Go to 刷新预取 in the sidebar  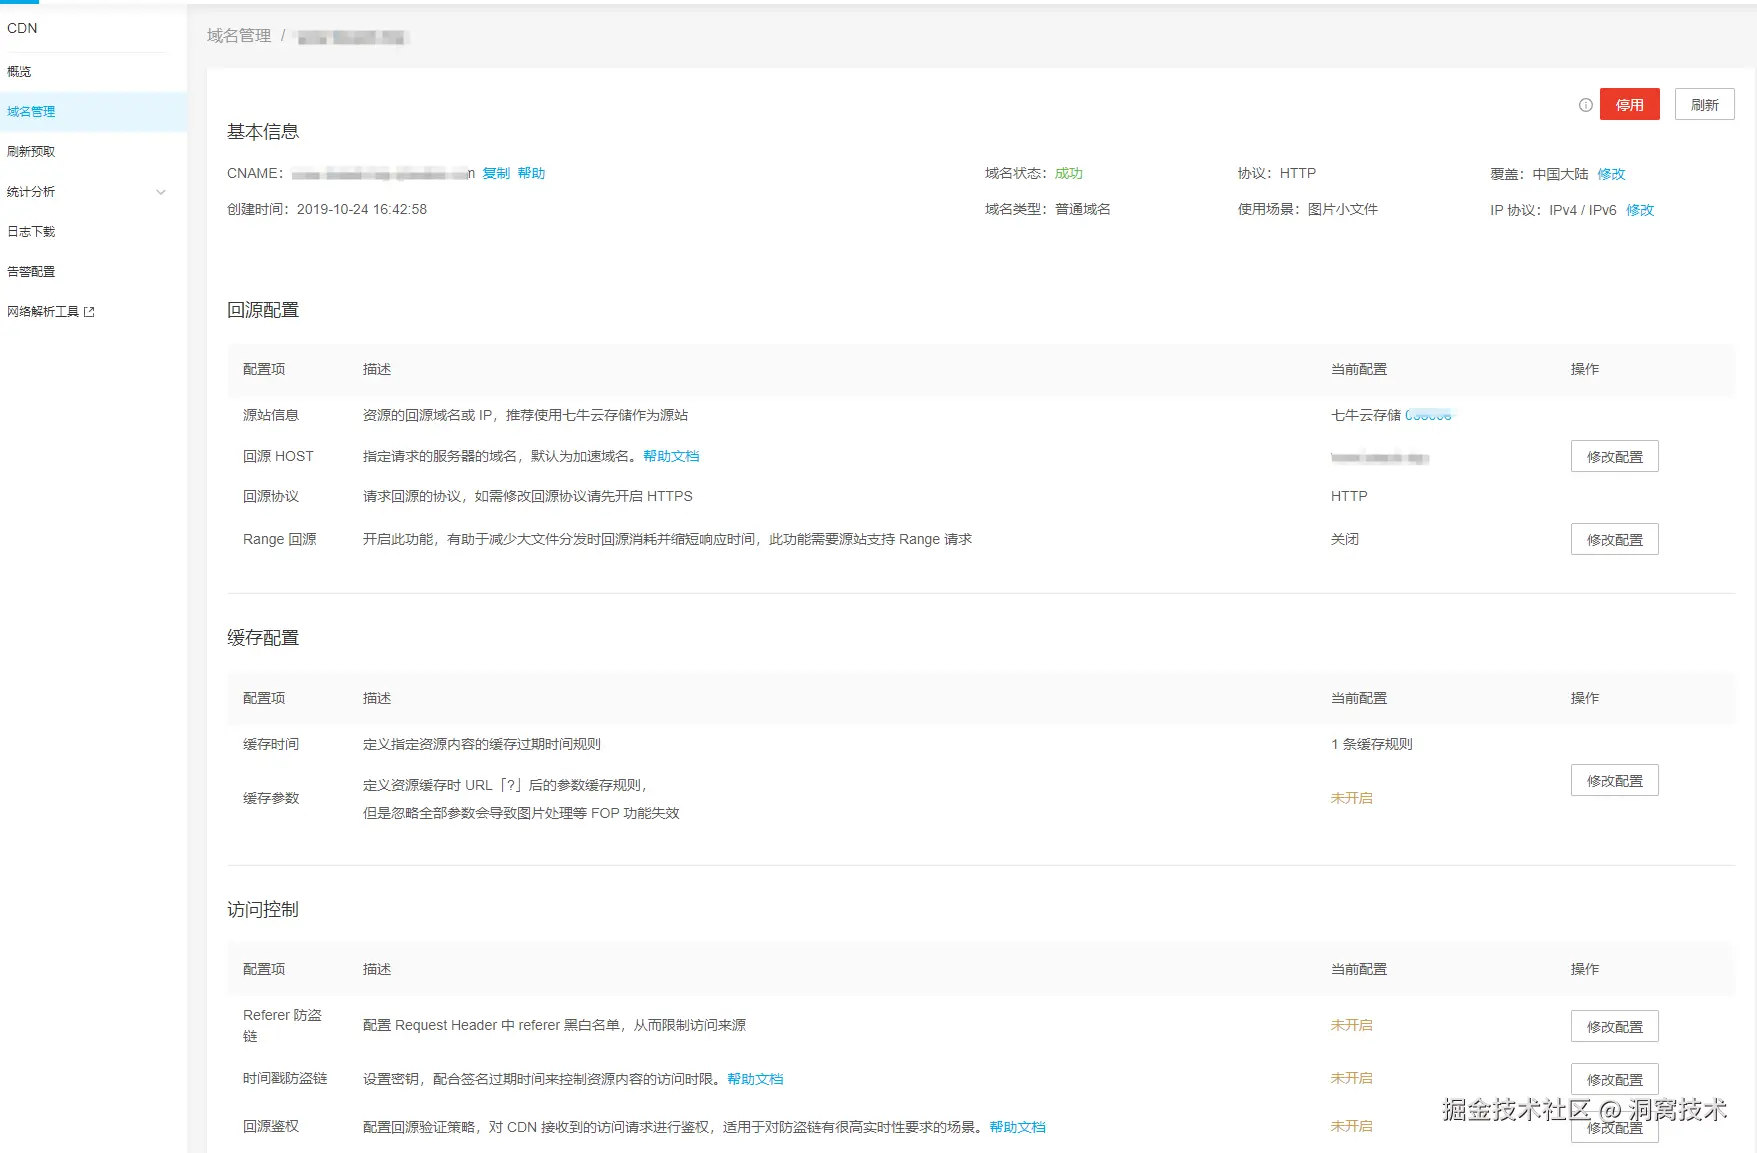coord(31,152)
